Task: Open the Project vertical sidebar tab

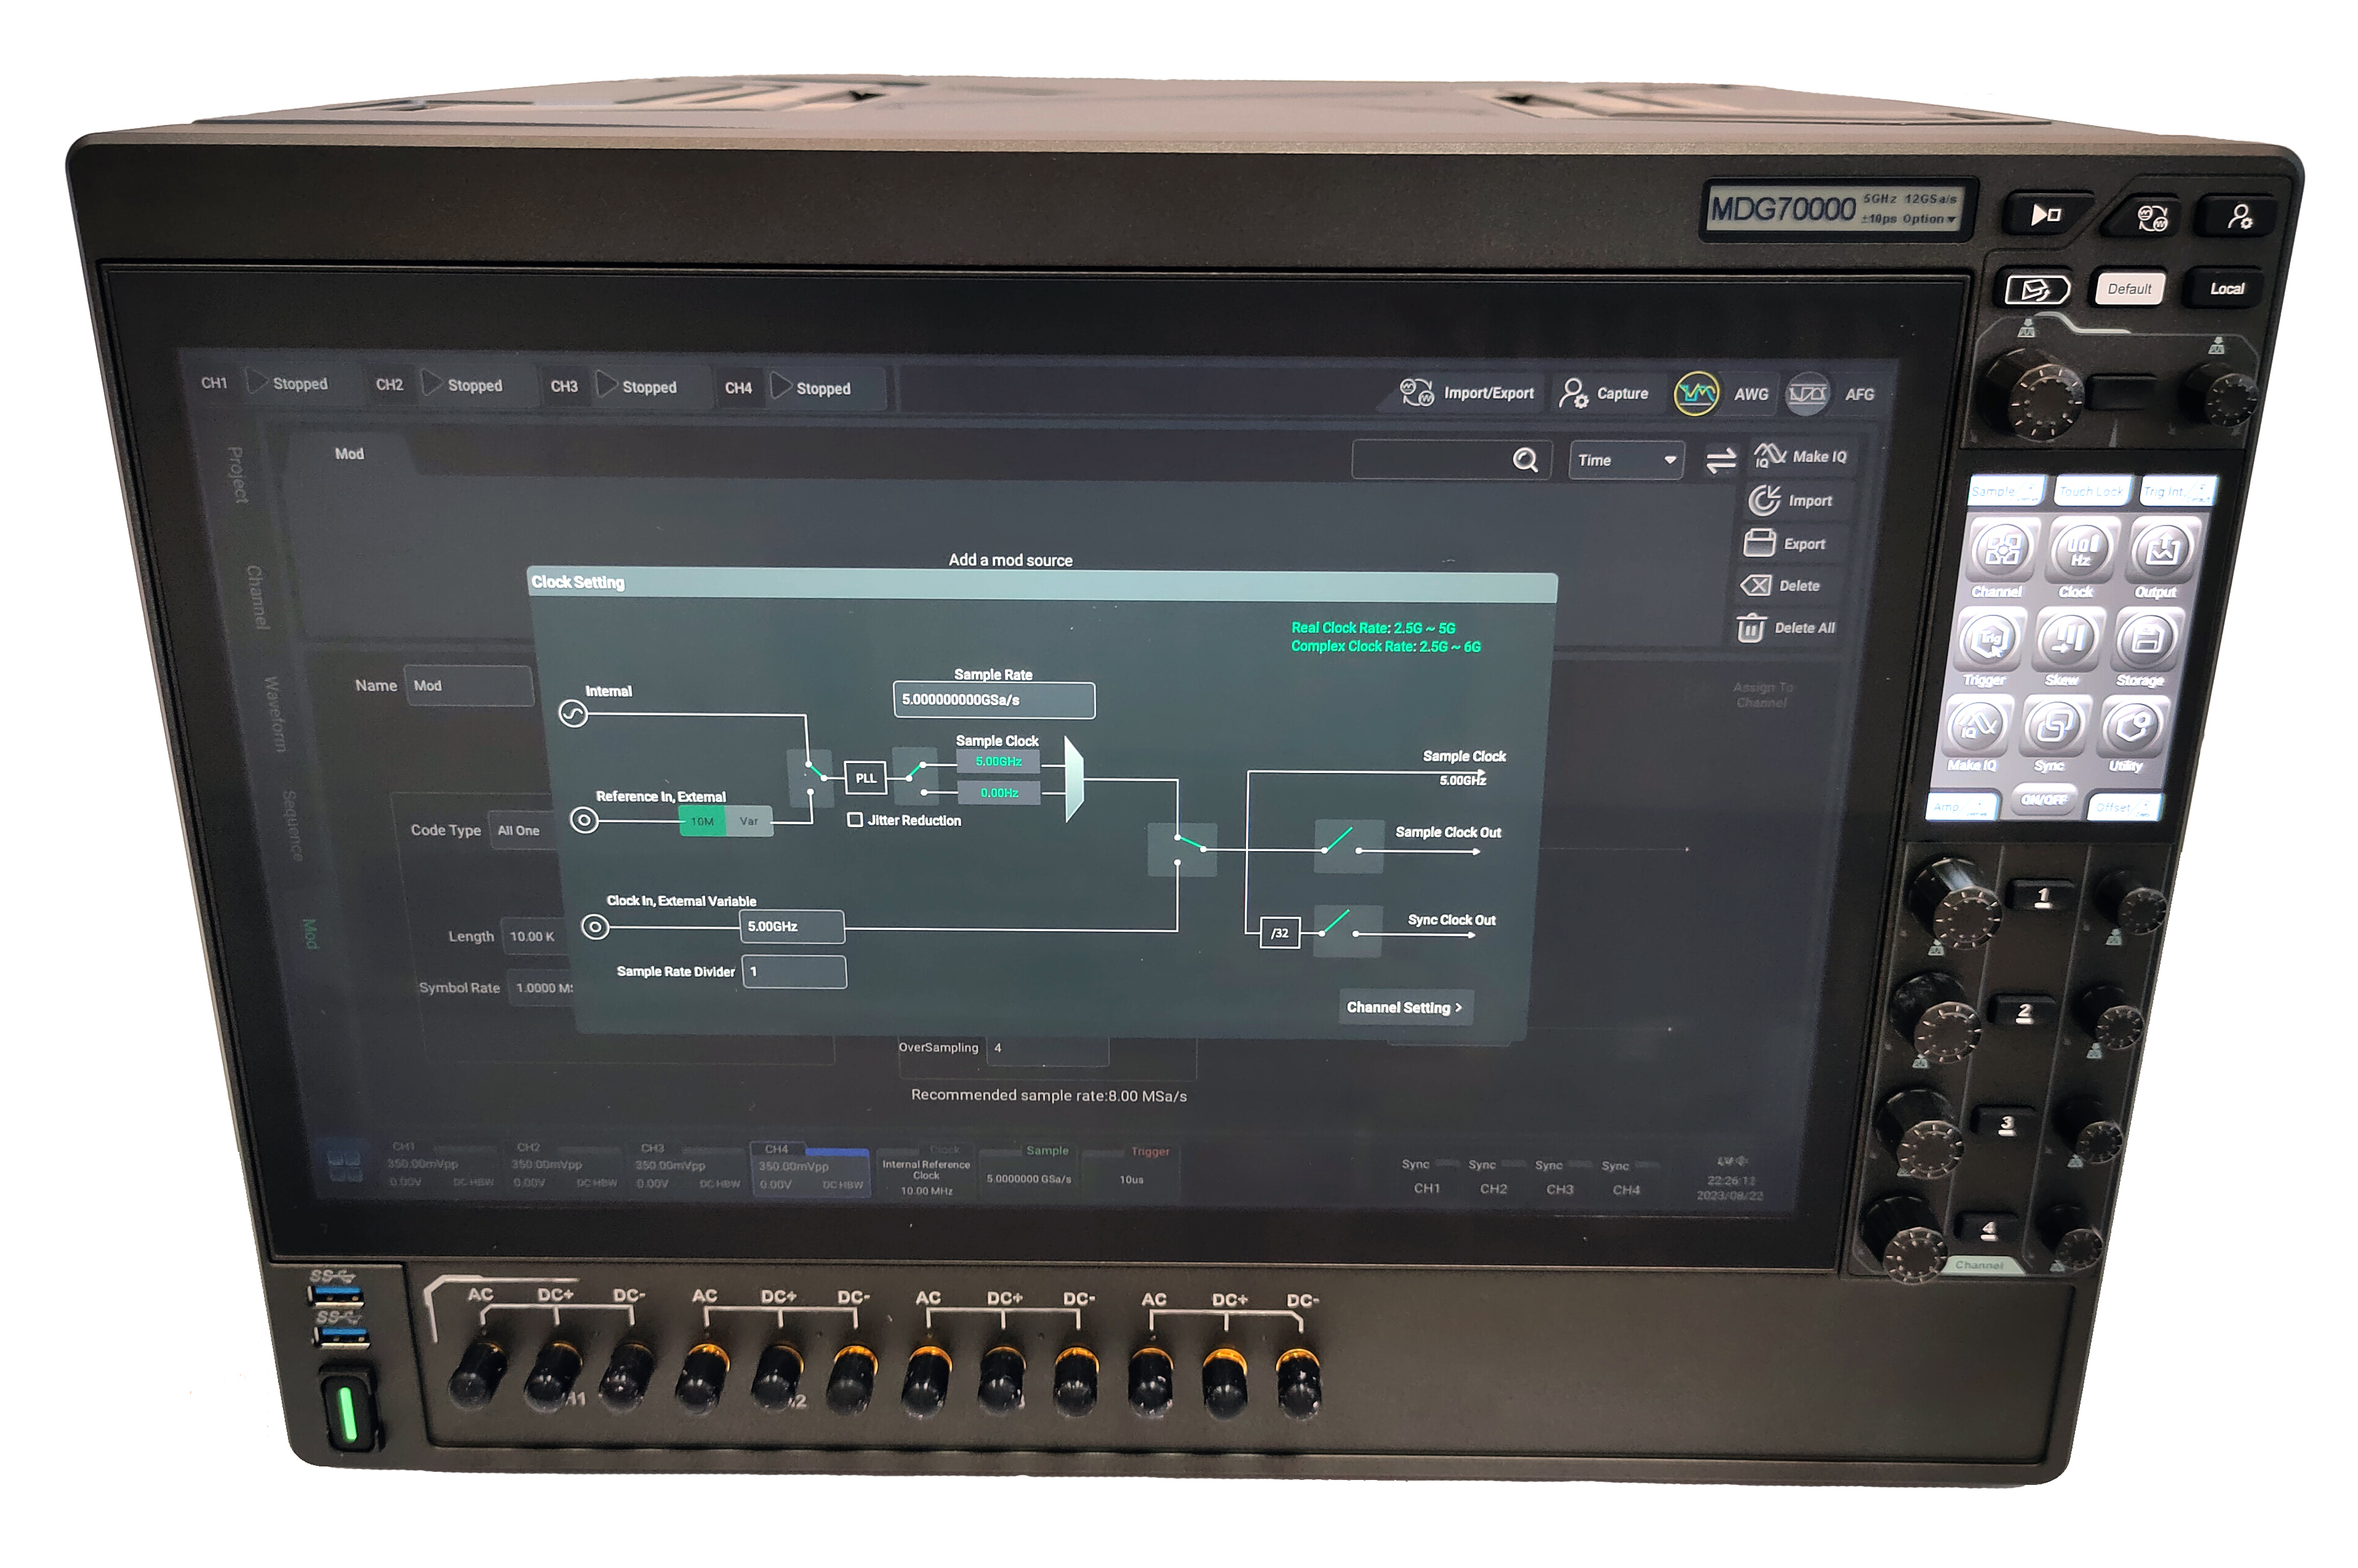Action: click(236, 474)
